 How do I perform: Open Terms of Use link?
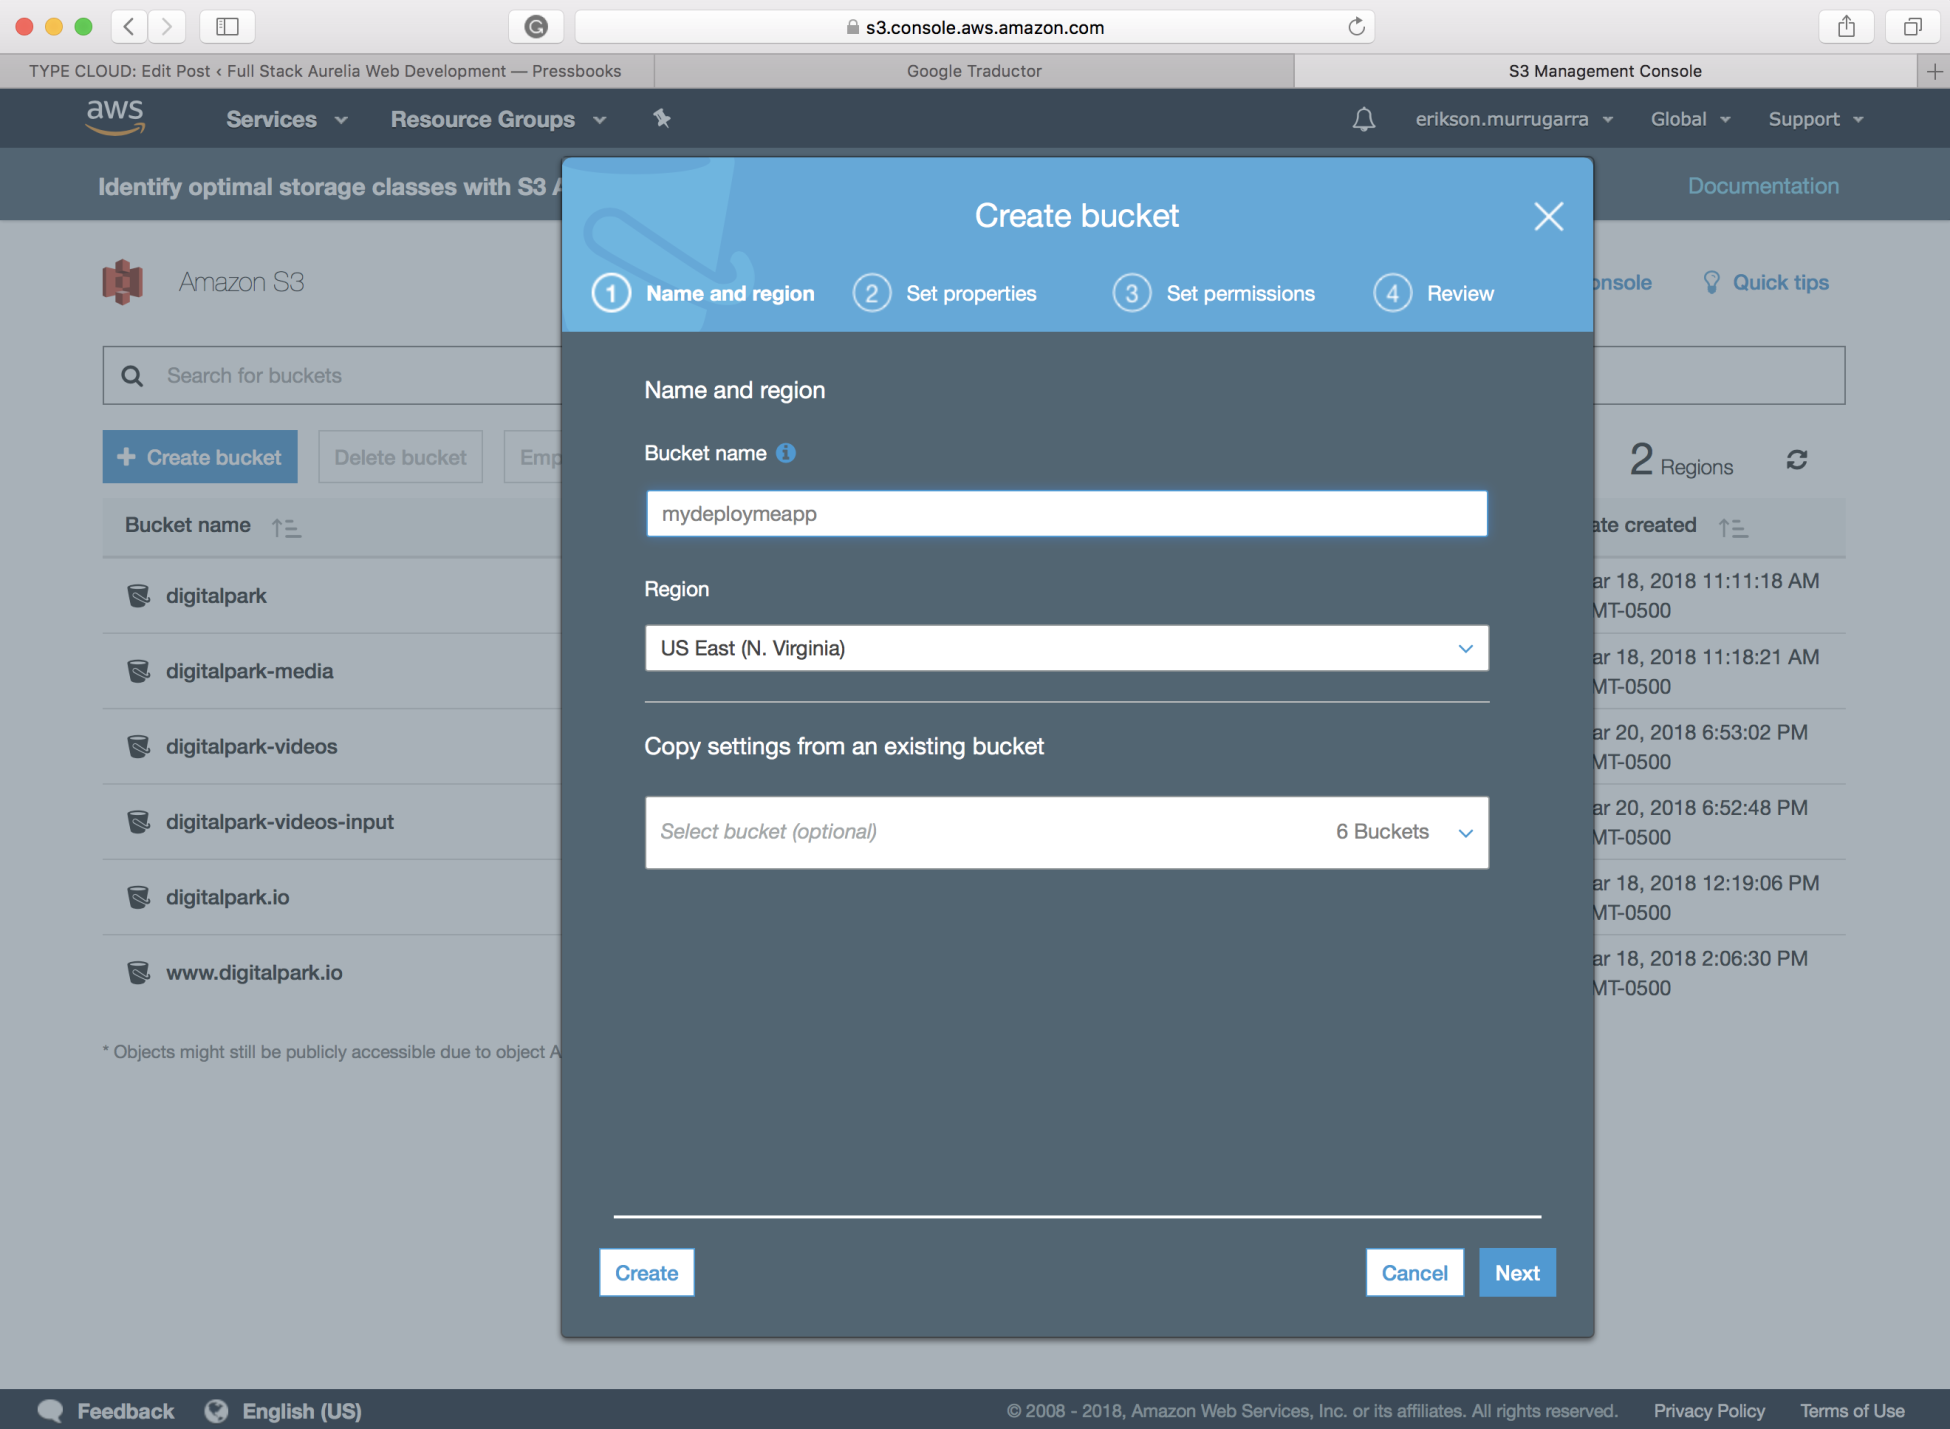[1852, 1411]
